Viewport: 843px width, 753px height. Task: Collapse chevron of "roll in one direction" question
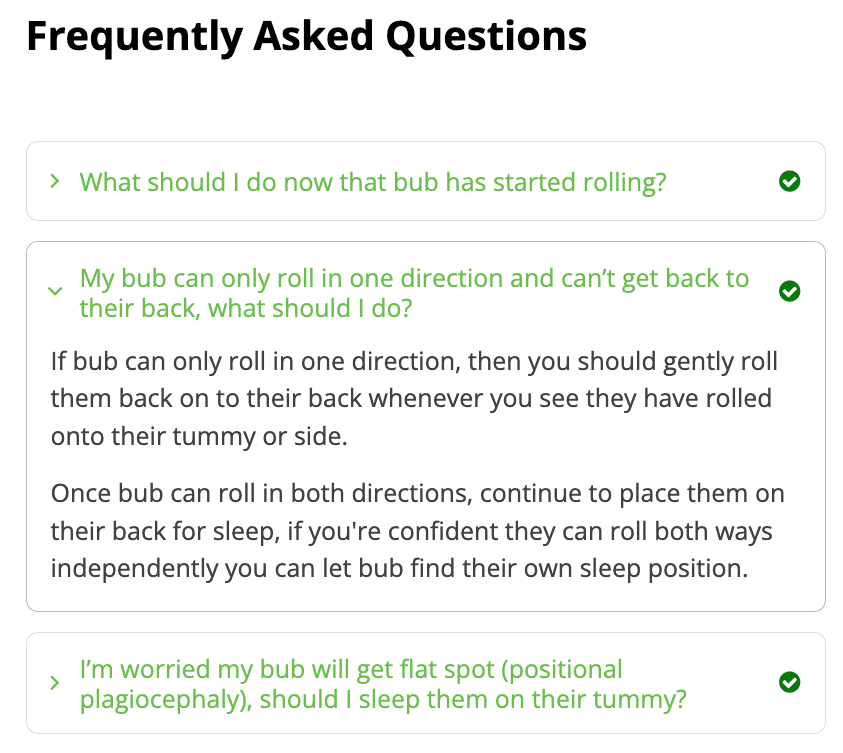(x=55, y=292)
